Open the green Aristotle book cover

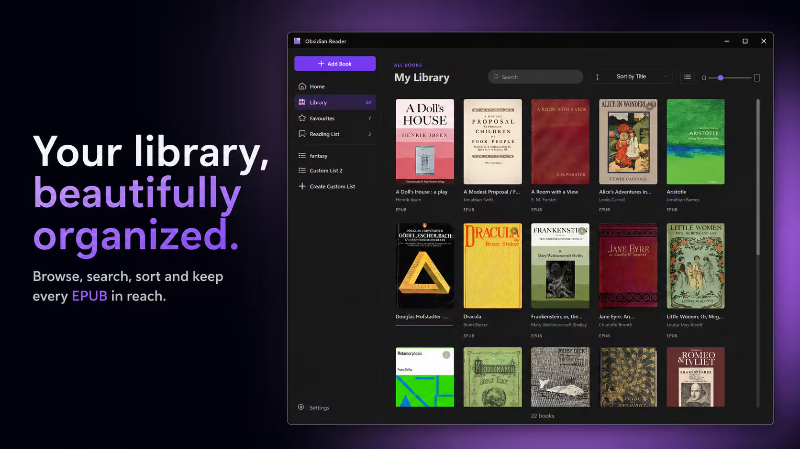click(695, 141)
